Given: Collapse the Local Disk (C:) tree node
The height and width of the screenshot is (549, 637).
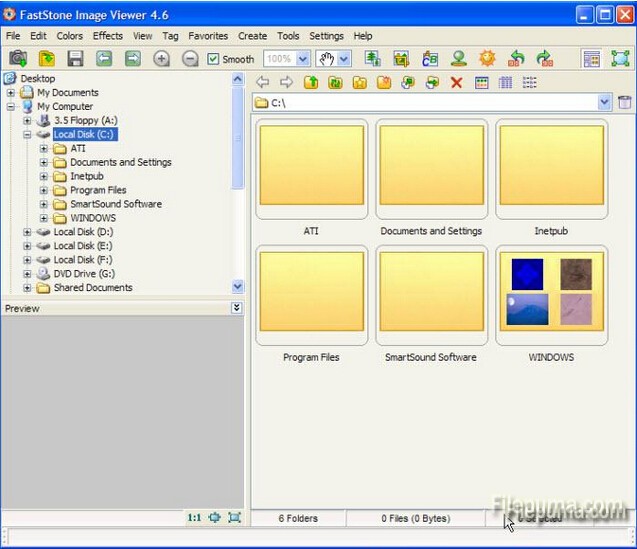Looking at the screenshot, I should [28, 134].
